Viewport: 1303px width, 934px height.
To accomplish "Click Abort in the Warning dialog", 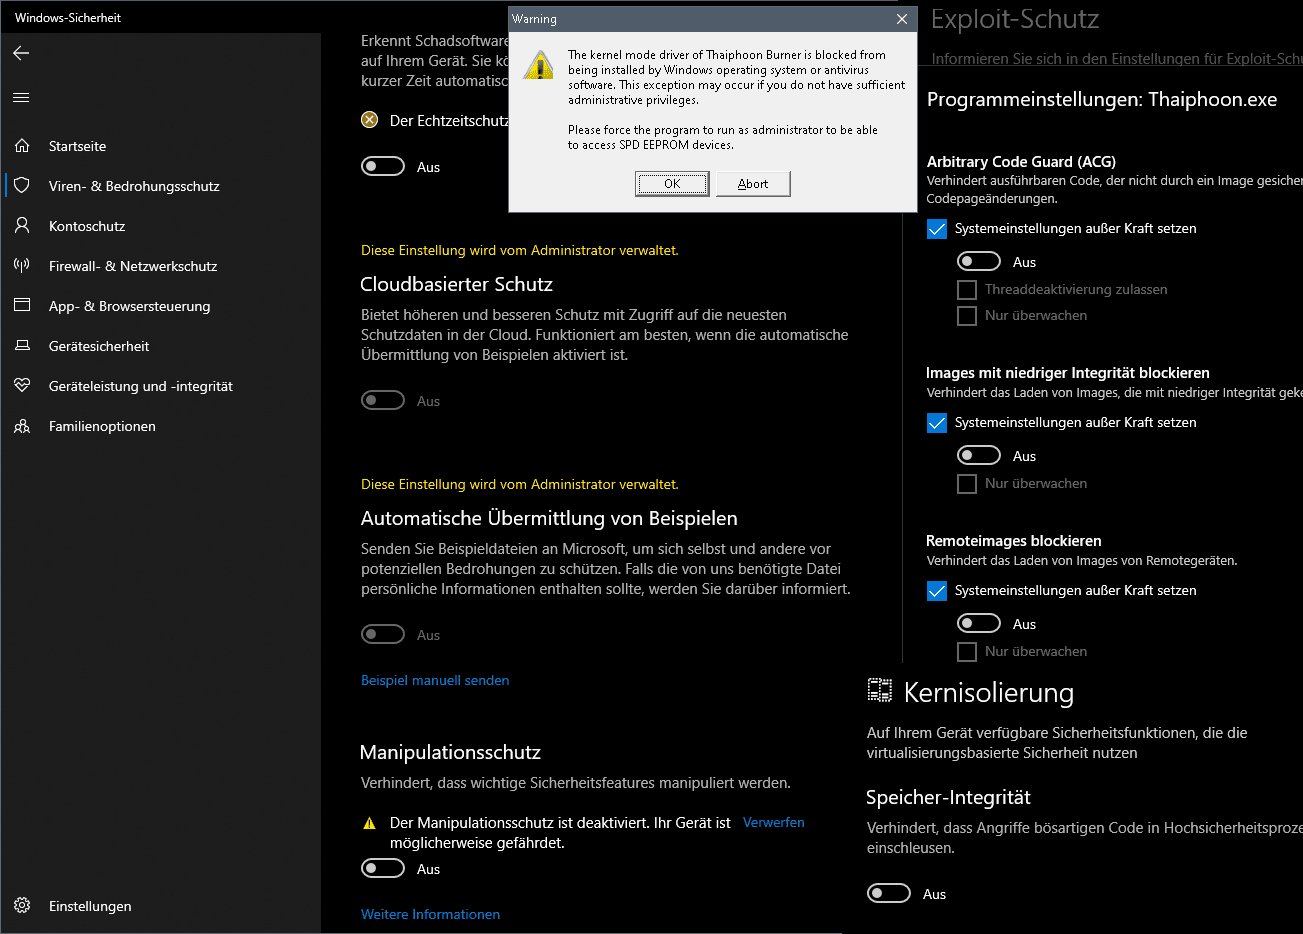I will point(753,184).
